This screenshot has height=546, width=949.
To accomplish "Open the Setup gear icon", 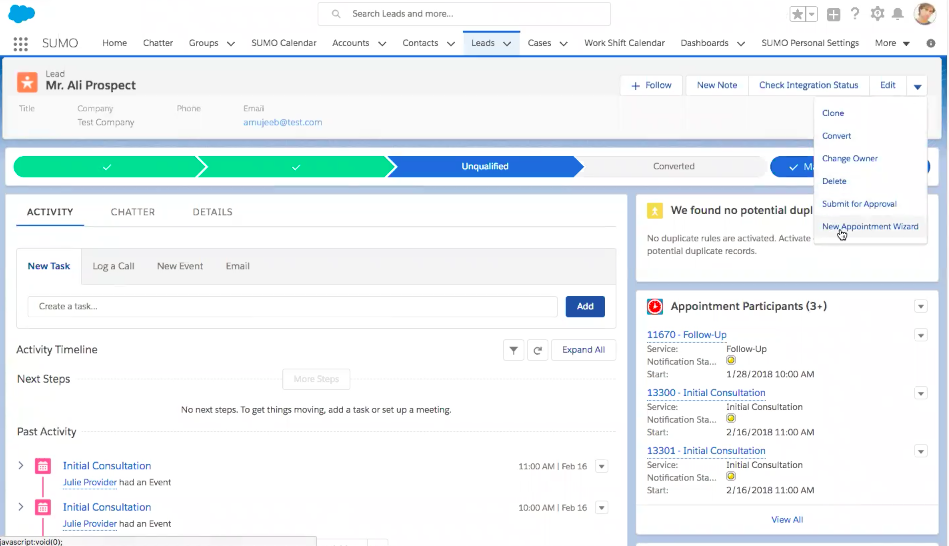I will tap(877, 13).
